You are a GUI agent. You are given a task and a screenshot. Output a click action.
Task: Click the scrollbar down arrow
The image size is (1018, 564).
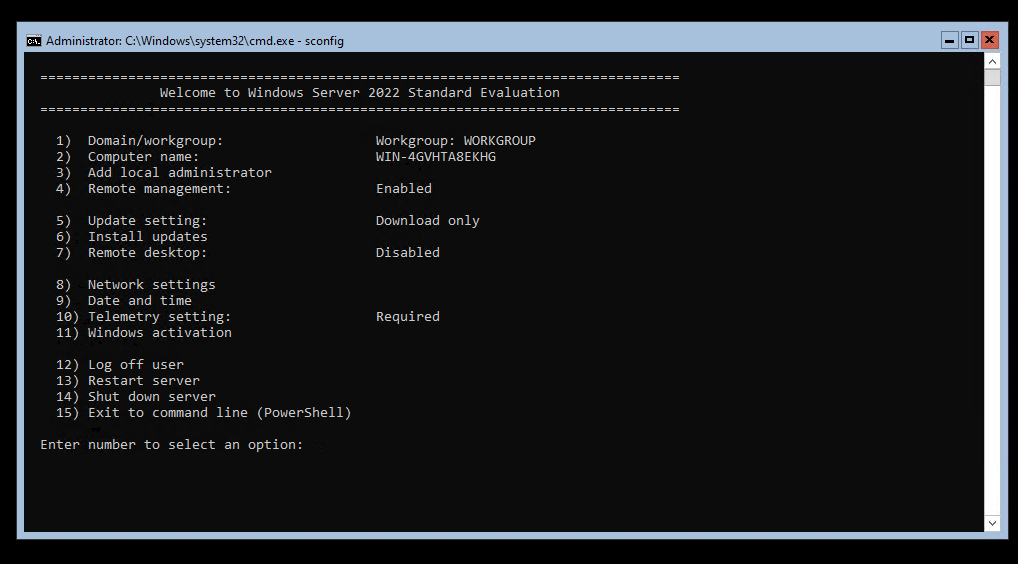[992, 523]
